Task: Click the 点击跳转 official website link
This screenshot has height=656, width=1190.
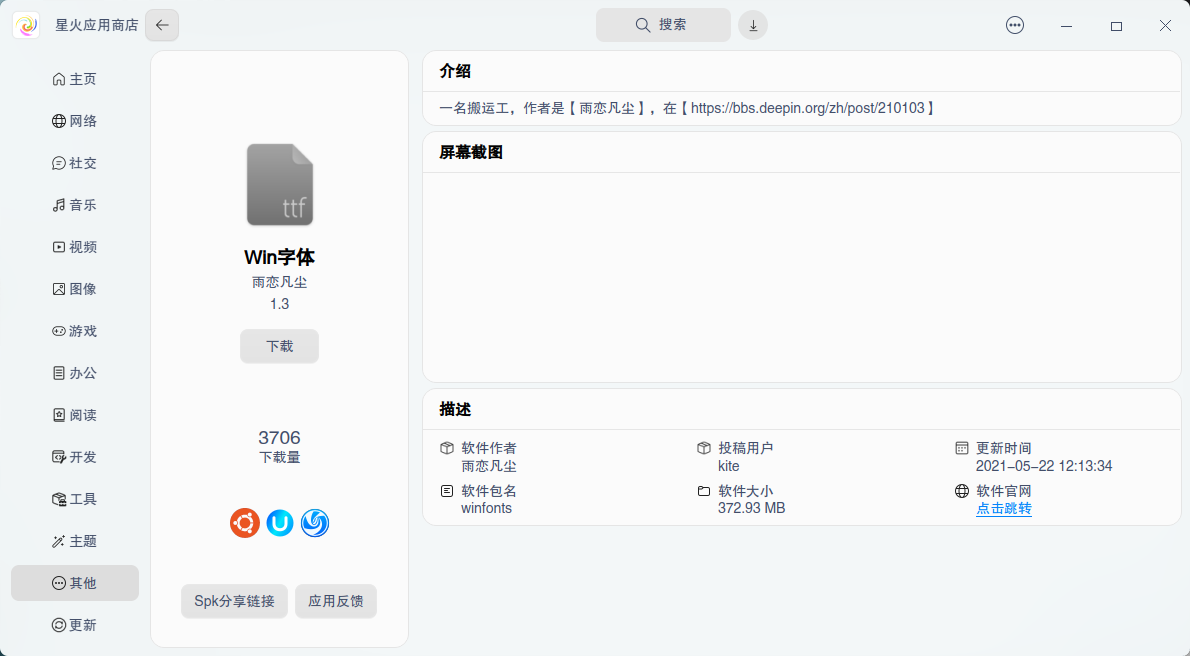Action: (1003, 508)
